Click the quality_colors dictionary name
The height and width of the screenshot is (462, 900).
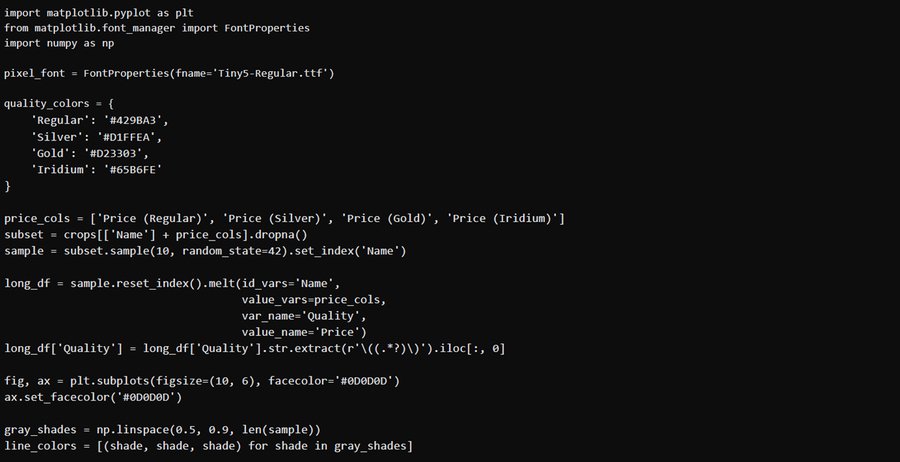[53, 103]
